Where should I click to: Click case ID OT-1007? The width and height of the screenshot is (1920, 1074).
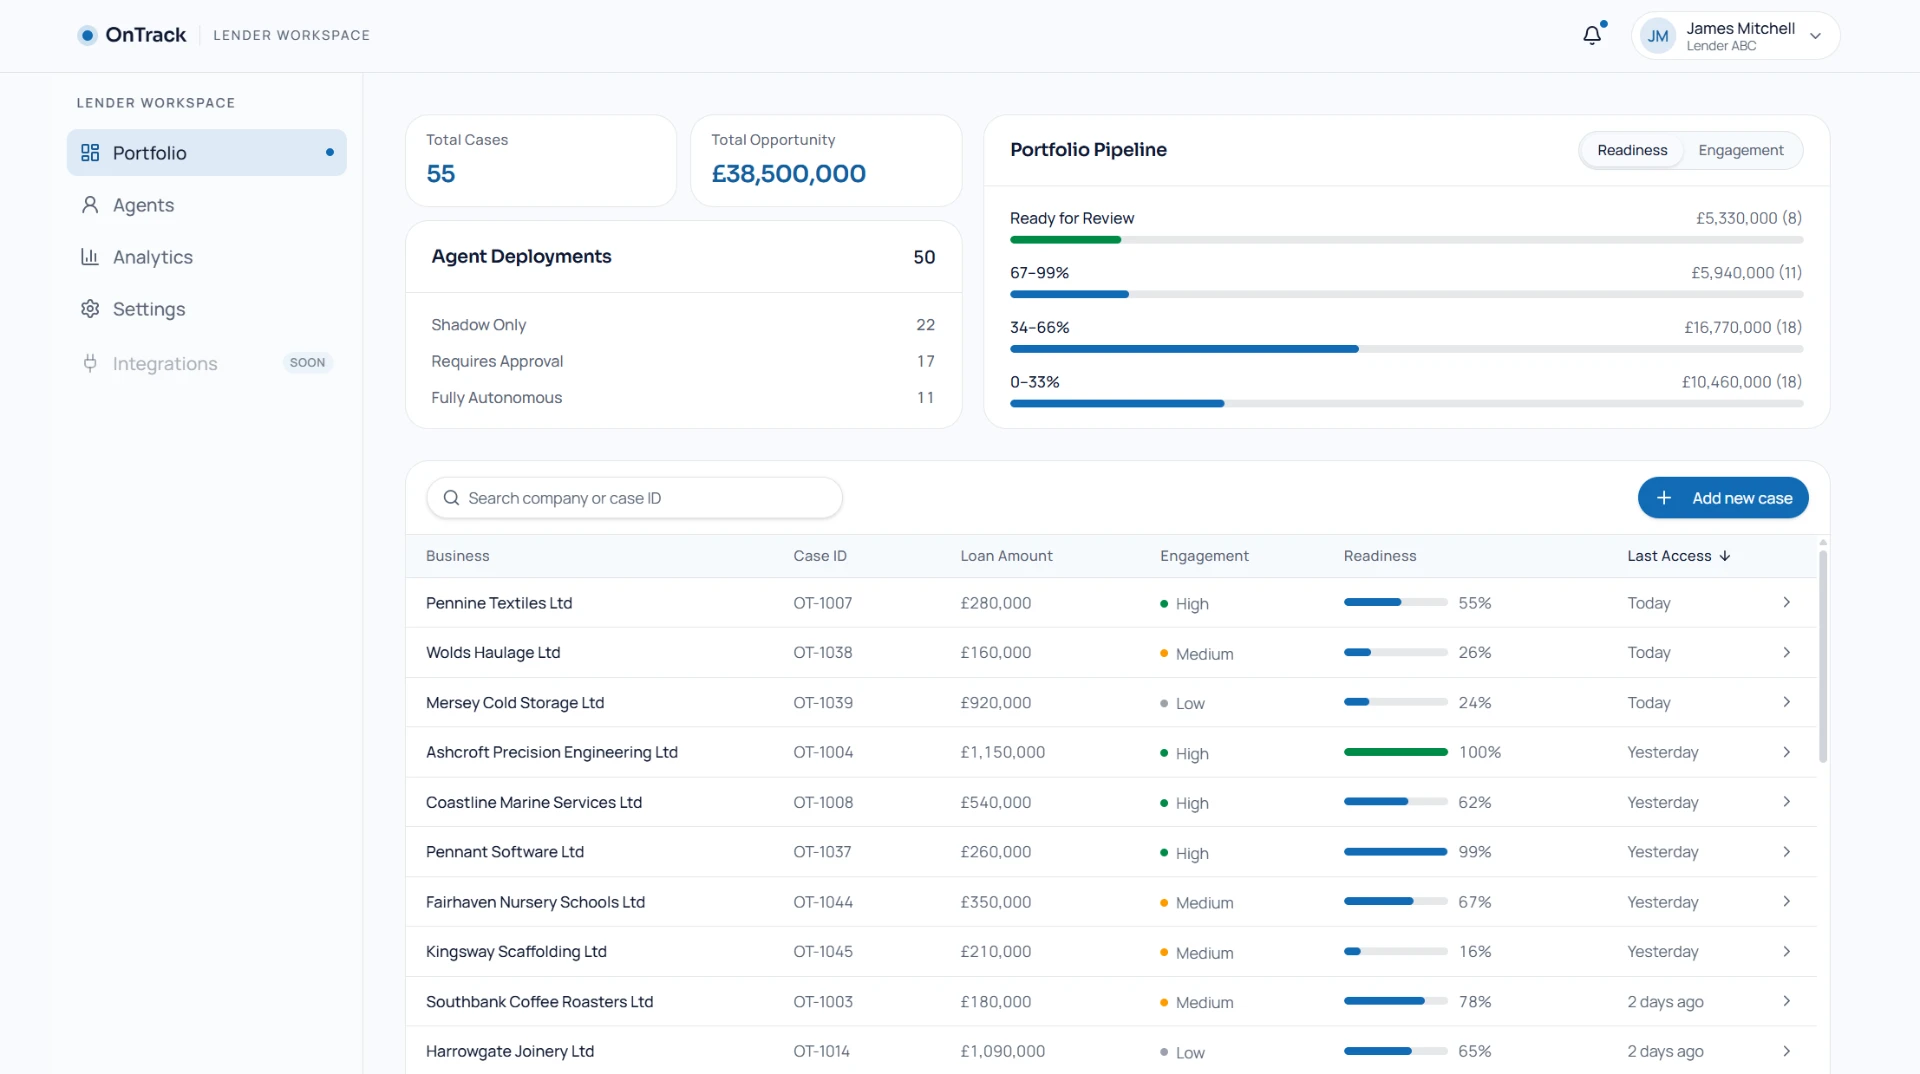822,602
